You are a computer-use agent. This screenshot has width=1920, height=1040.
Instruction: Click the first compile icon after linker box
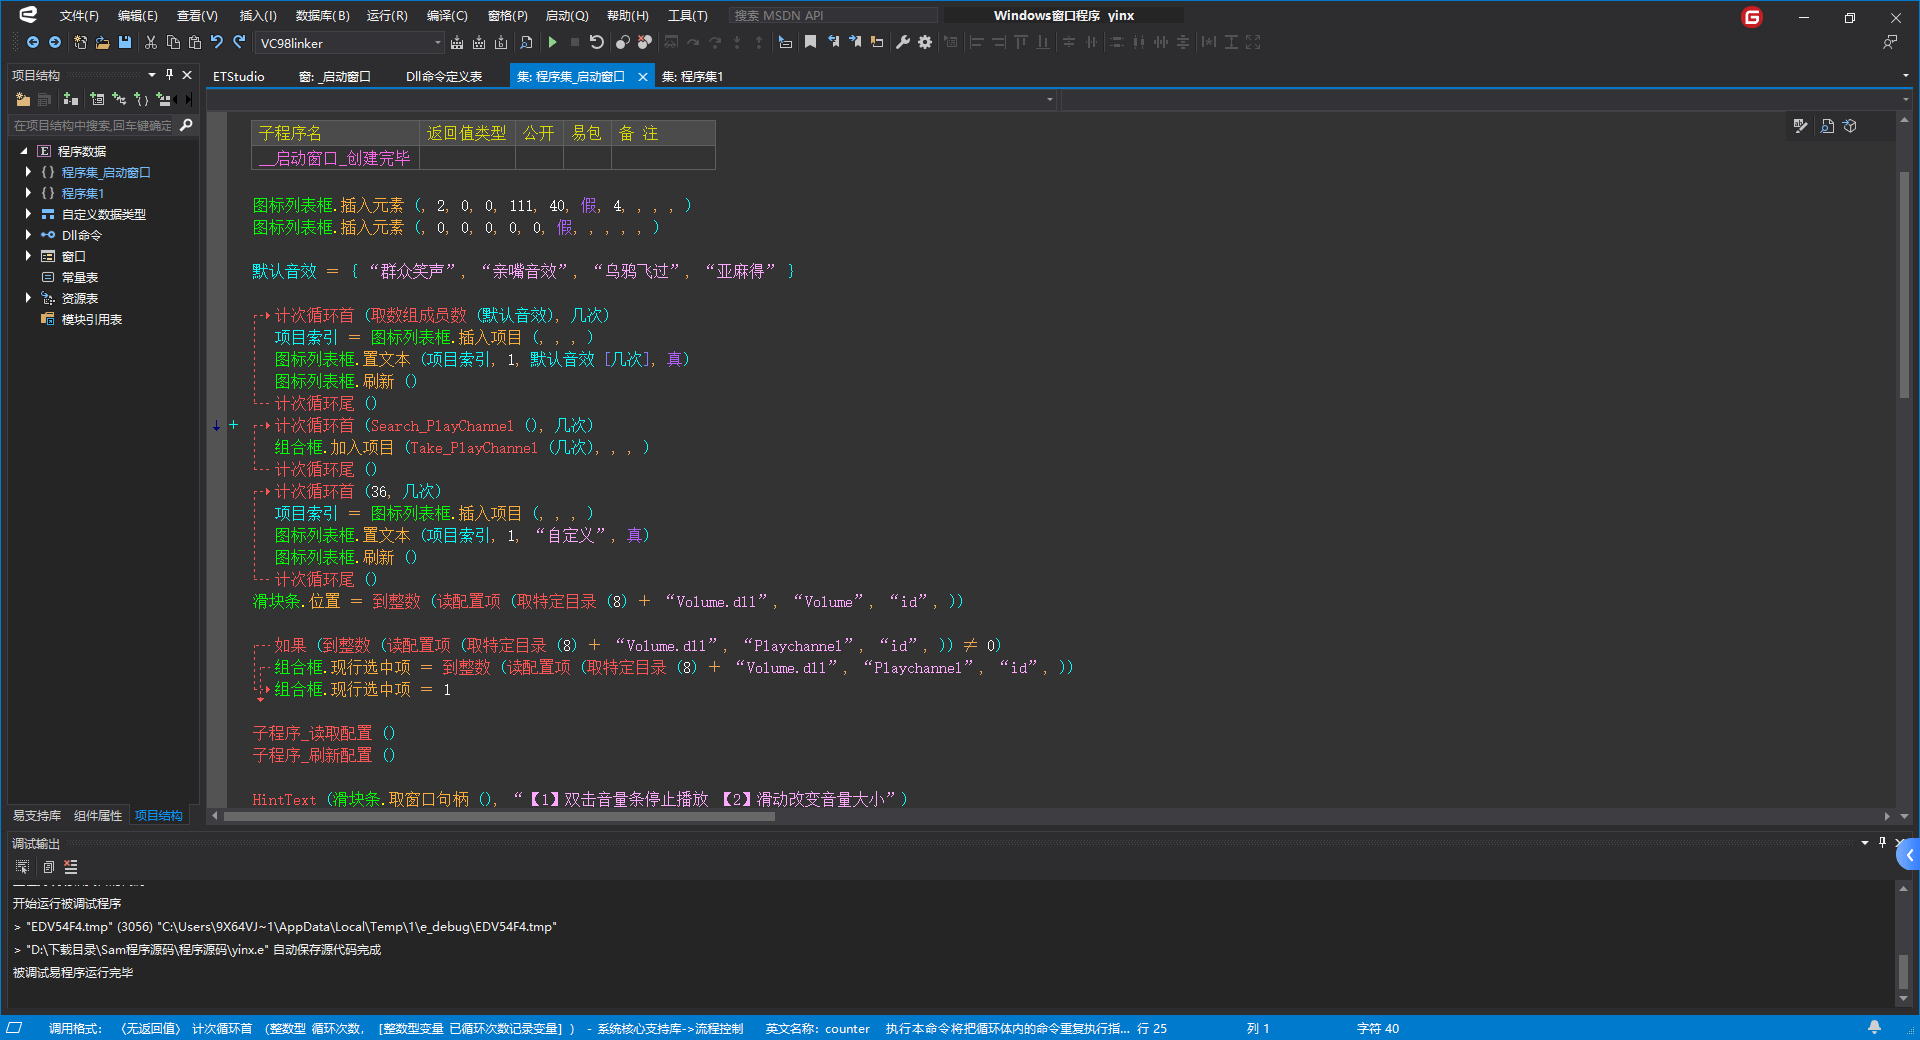tap(457, 42)
